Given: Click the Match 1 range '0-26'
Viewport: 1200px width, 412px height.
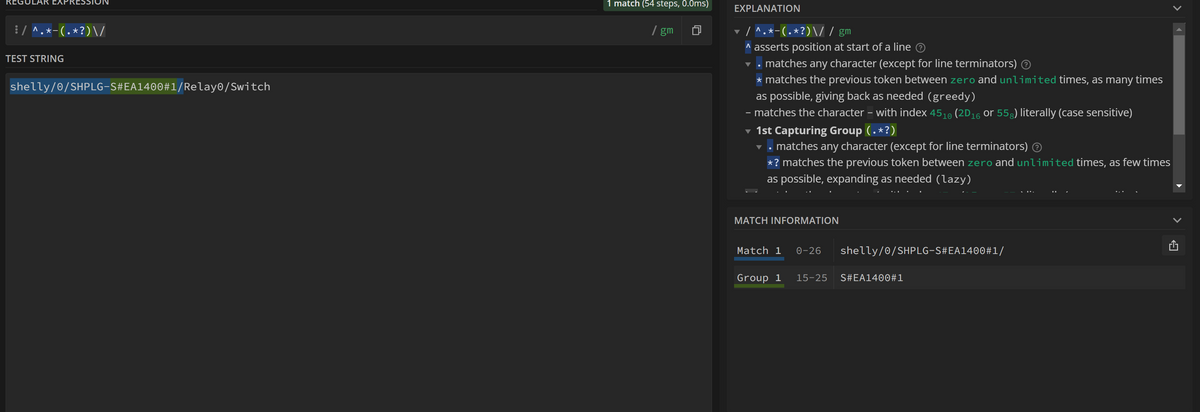Looking at the screenshot, I should coord(809,251).
